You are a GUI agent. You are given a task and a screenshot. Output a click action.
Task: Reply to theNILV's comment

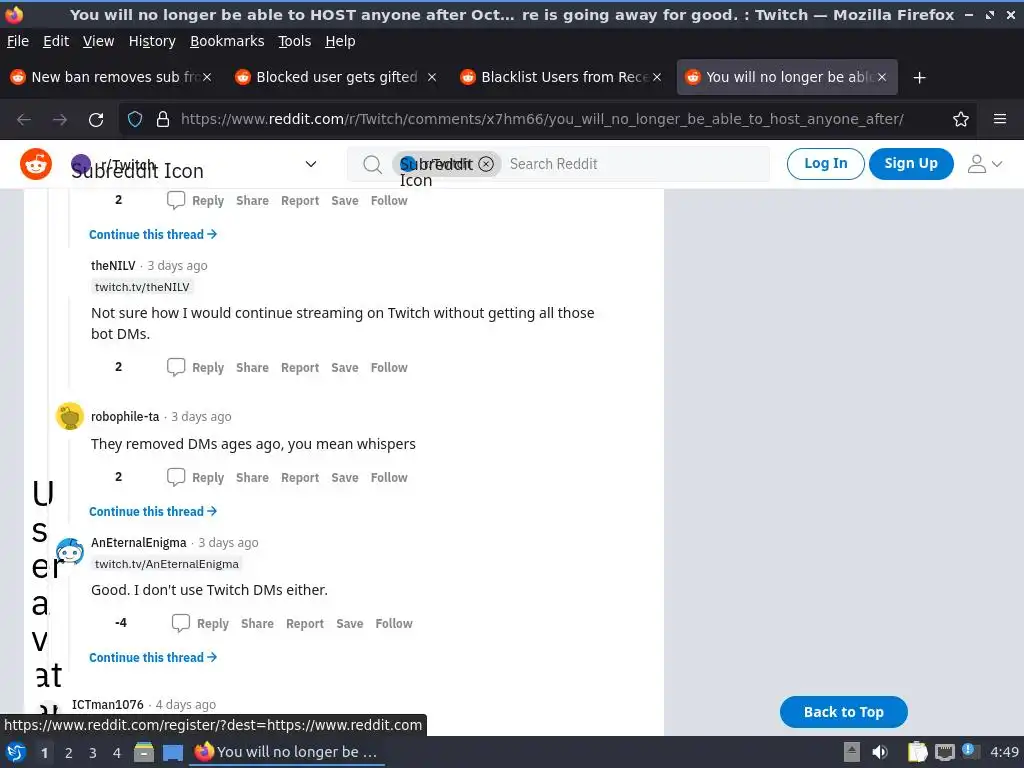[x=208, y=368]
